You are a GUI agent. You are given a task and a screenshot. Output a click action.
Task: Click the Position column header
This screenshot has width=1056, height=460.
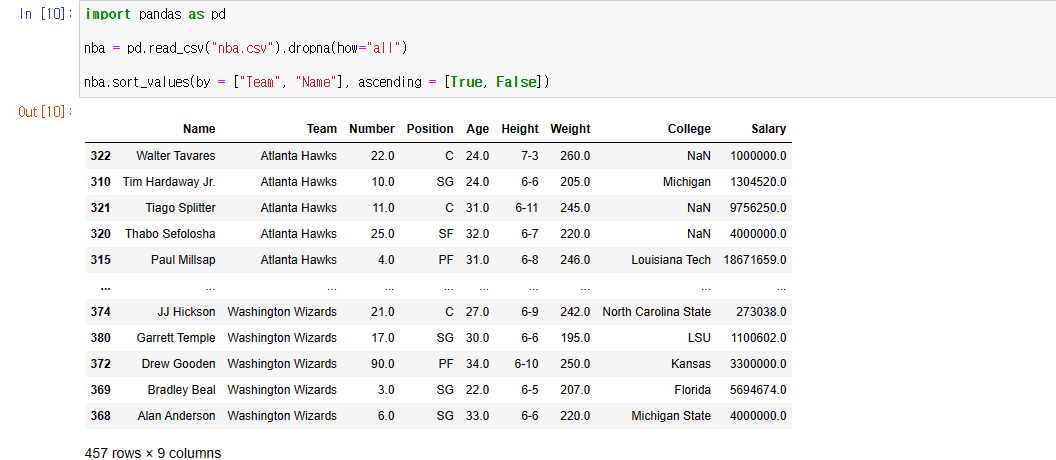[x=430, y=129]
